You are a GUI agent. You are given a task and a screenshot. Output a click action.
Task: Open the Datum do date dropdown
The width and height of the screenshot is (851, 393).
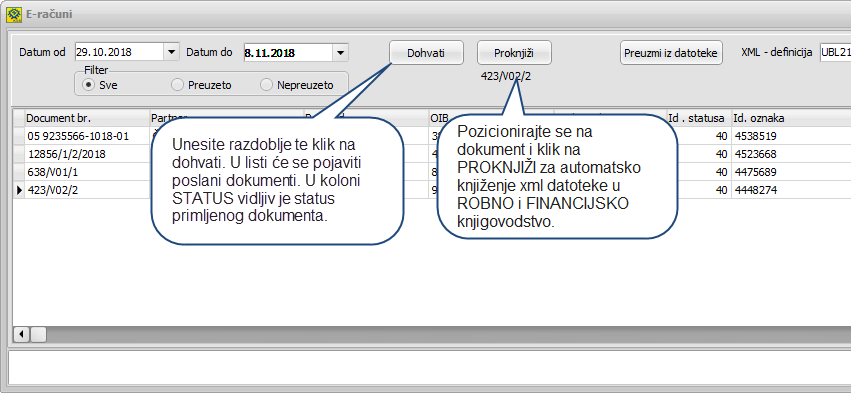pyautogui.click(x=340, y=53)
